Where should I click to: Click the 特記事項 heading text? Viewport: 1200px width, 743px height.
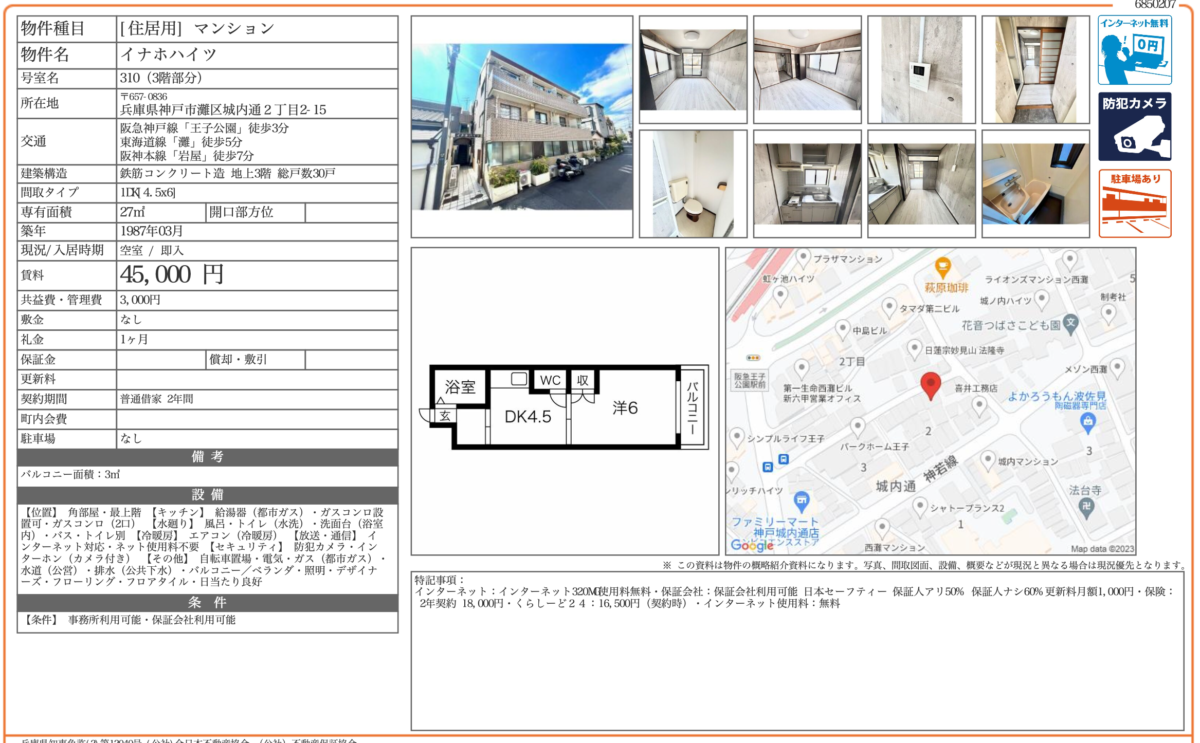click(440, 580)
